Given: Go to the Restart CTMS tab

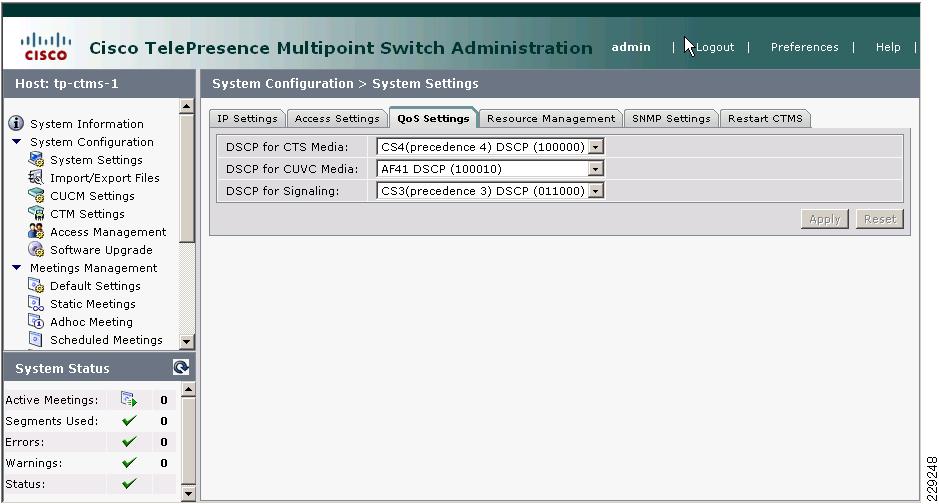Looking at the screenshot, I should [x=765, y=119].
